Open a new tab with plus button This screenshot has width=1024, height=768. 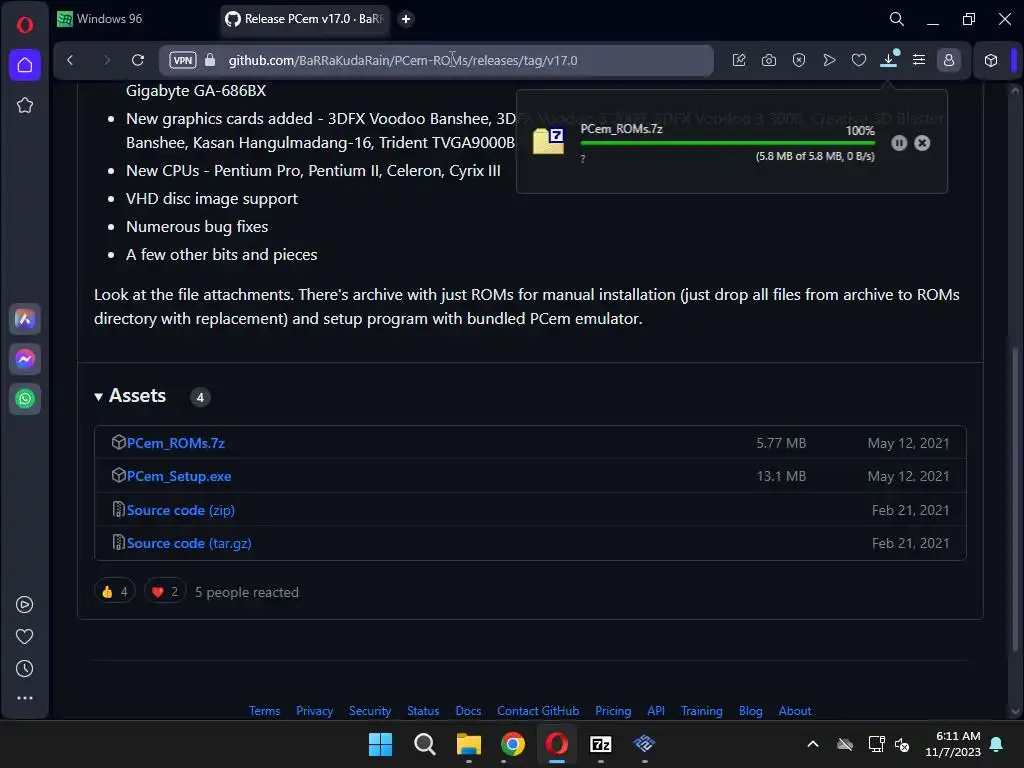pos(406,19)
